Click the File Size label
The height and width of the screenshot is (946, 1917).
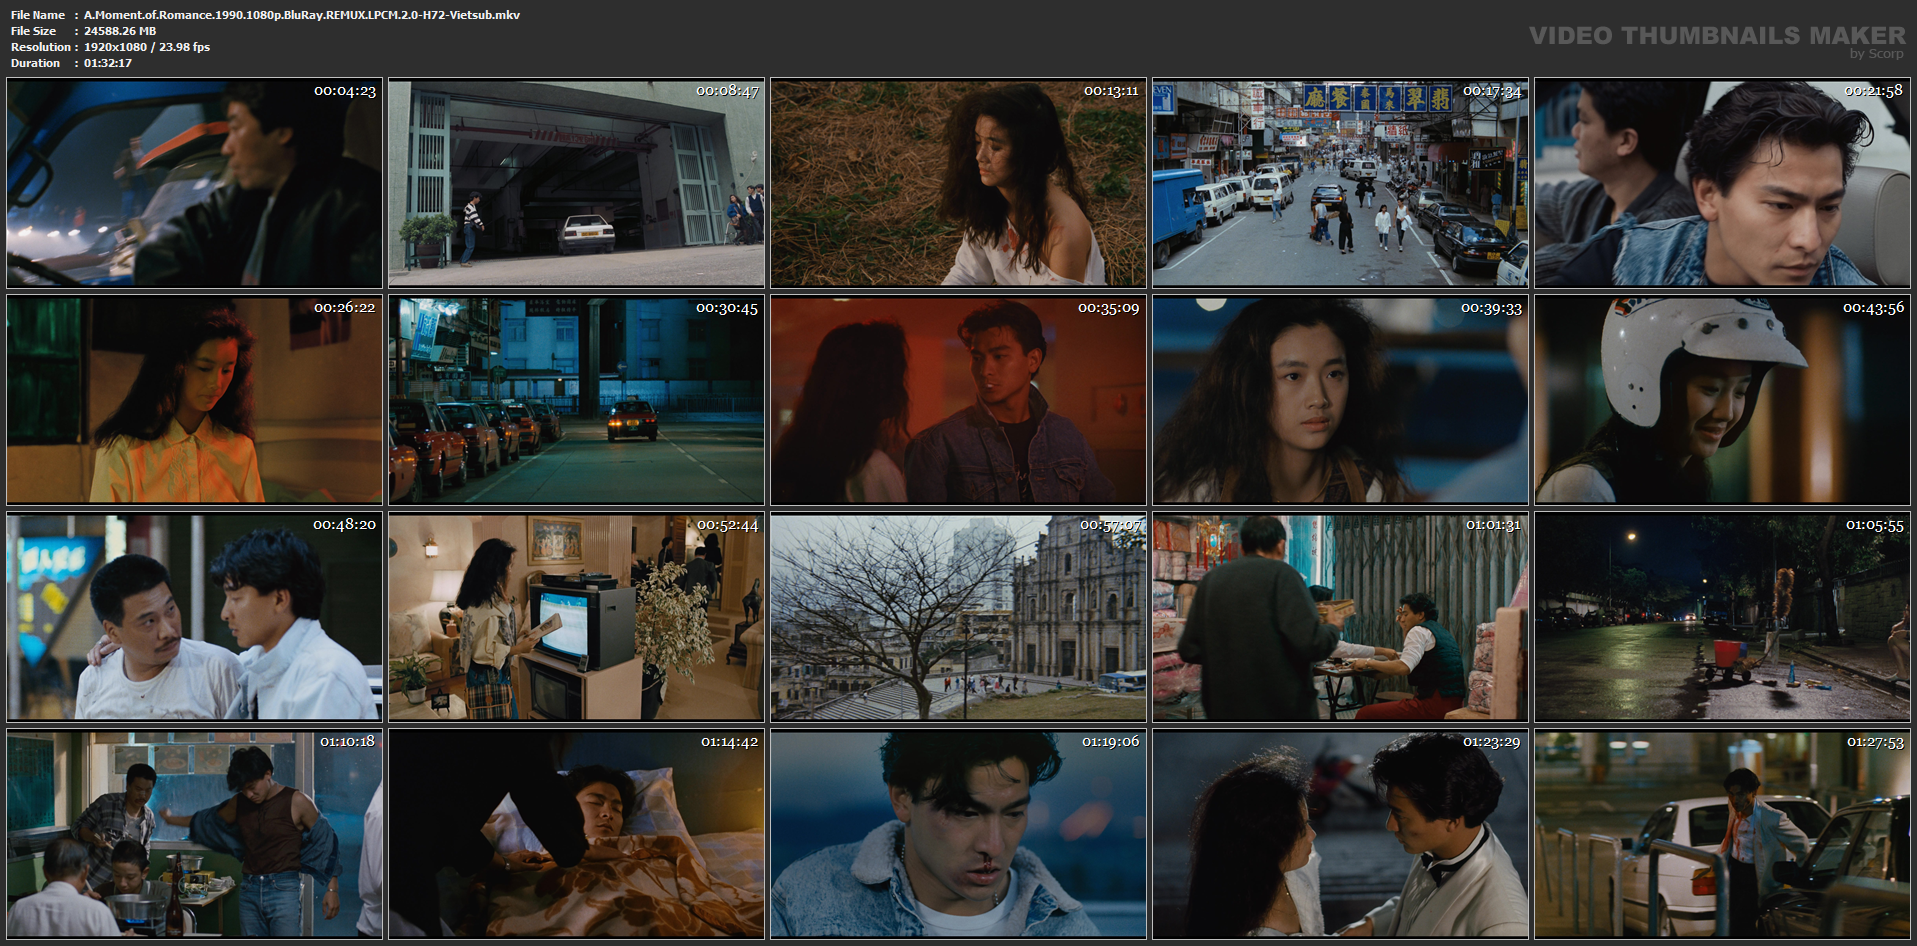click(33, 31)
